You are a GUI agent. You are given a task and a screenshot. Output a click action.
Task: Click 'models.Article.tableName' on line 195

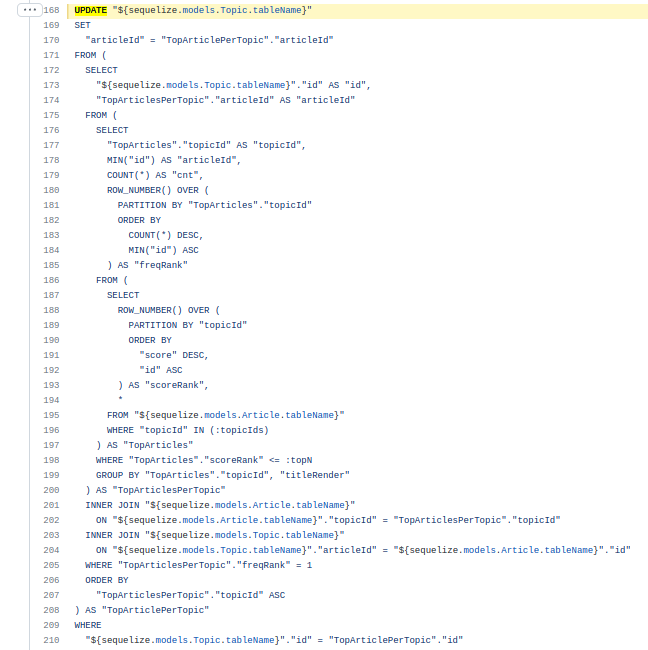(x=269, y=415)
